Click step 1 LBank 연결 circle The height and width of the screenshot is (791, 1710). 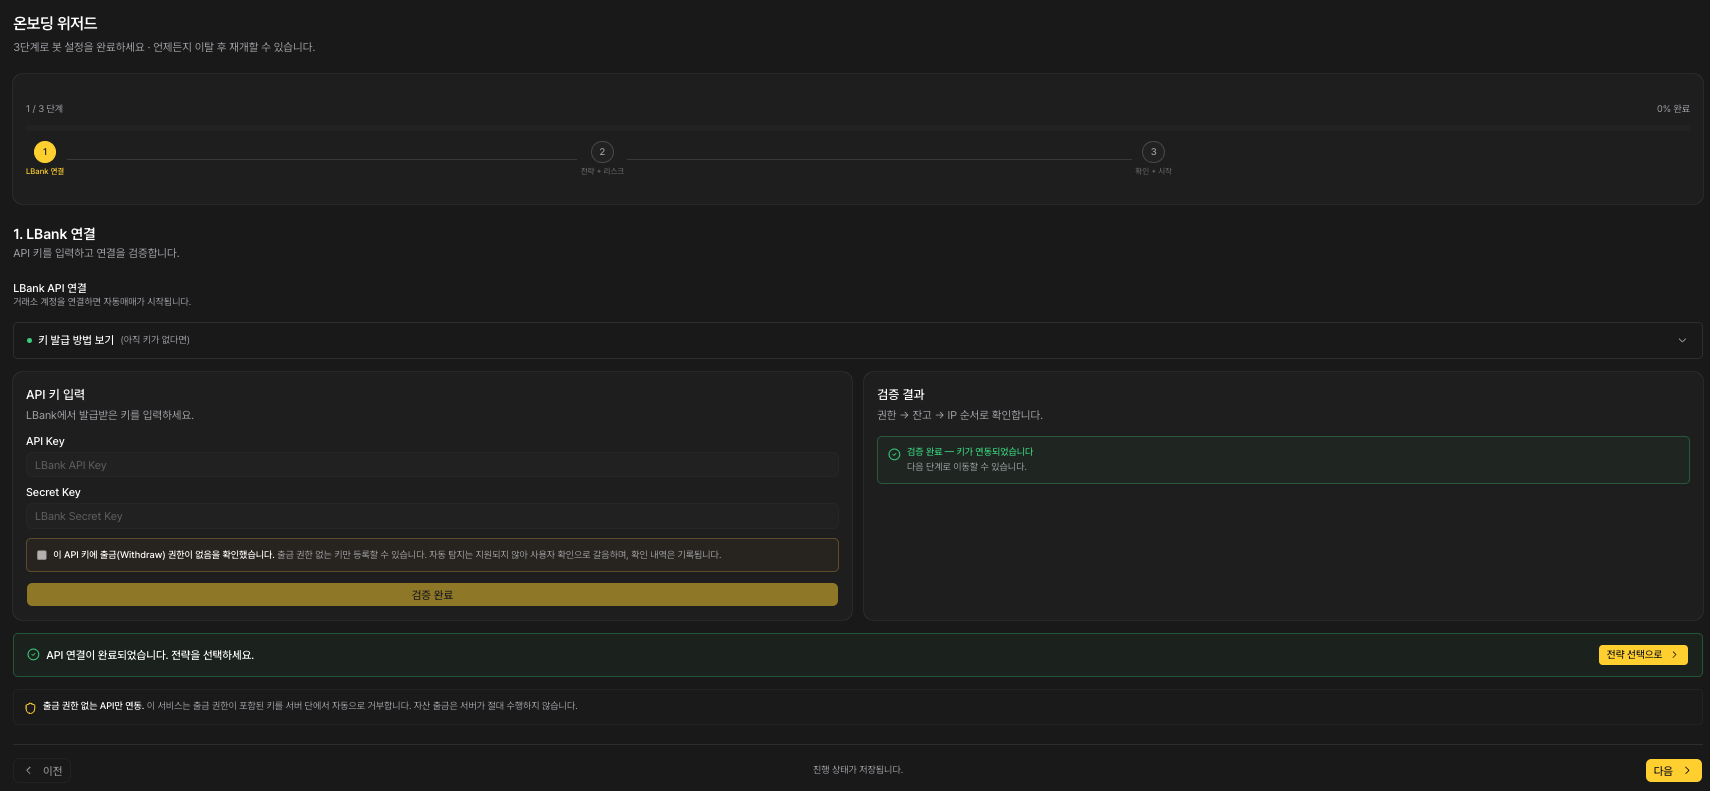(45, 152)
